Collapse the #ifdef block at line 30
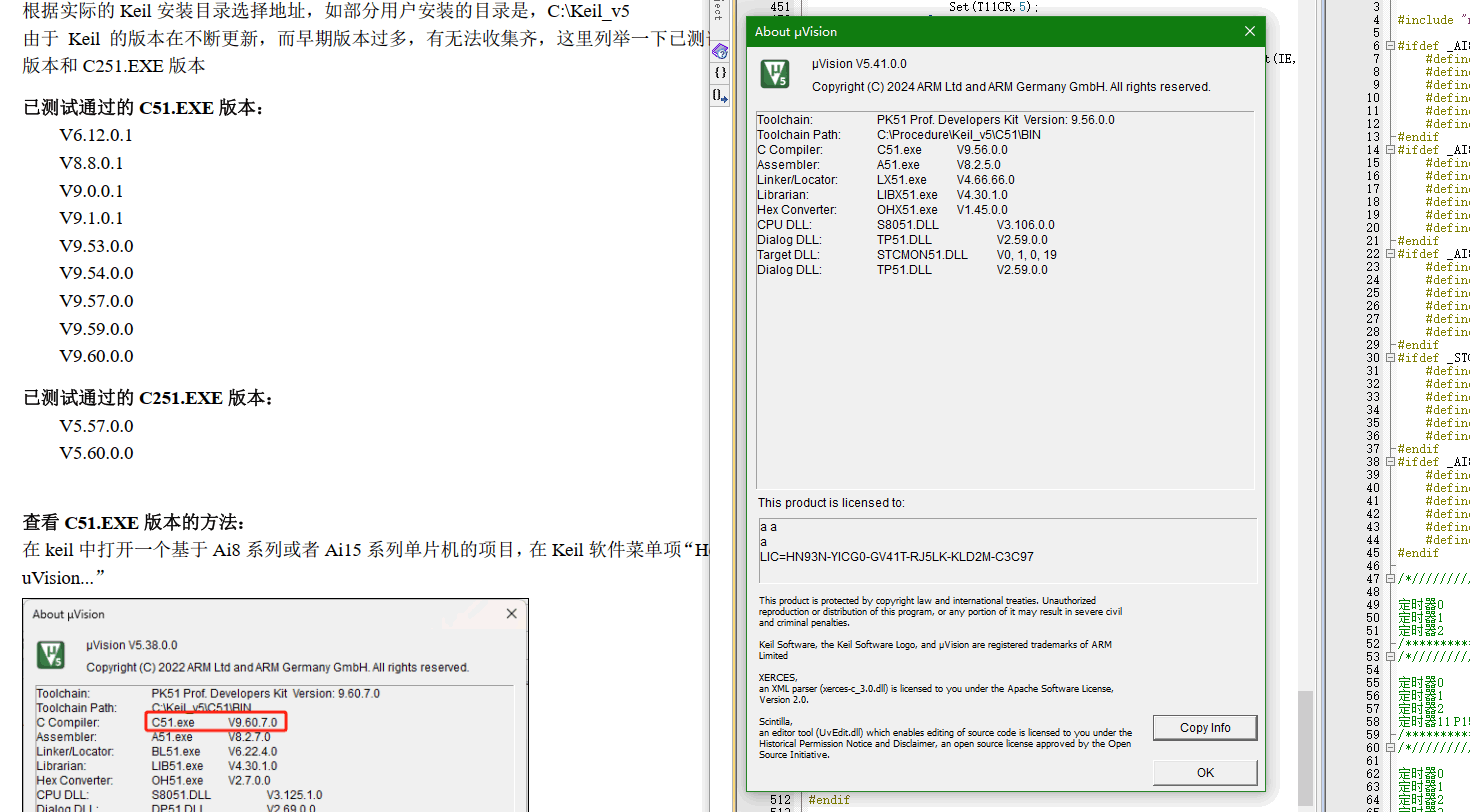 [1391, 358]
